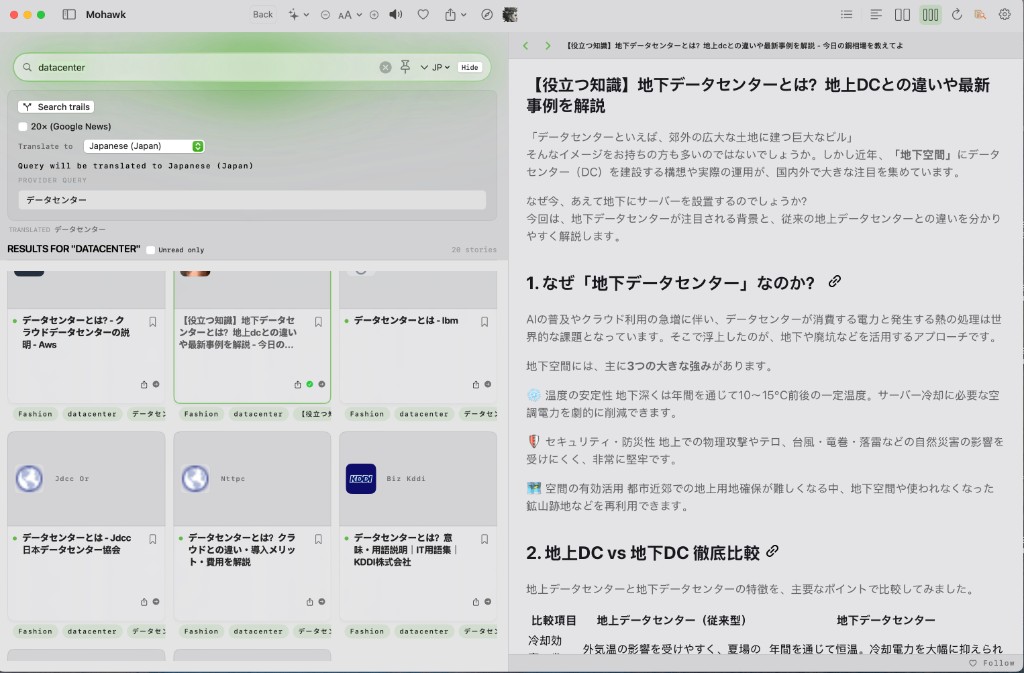Favorite the article with heart icon
This screenshot has height=673, width=1024.
(423, 14)
